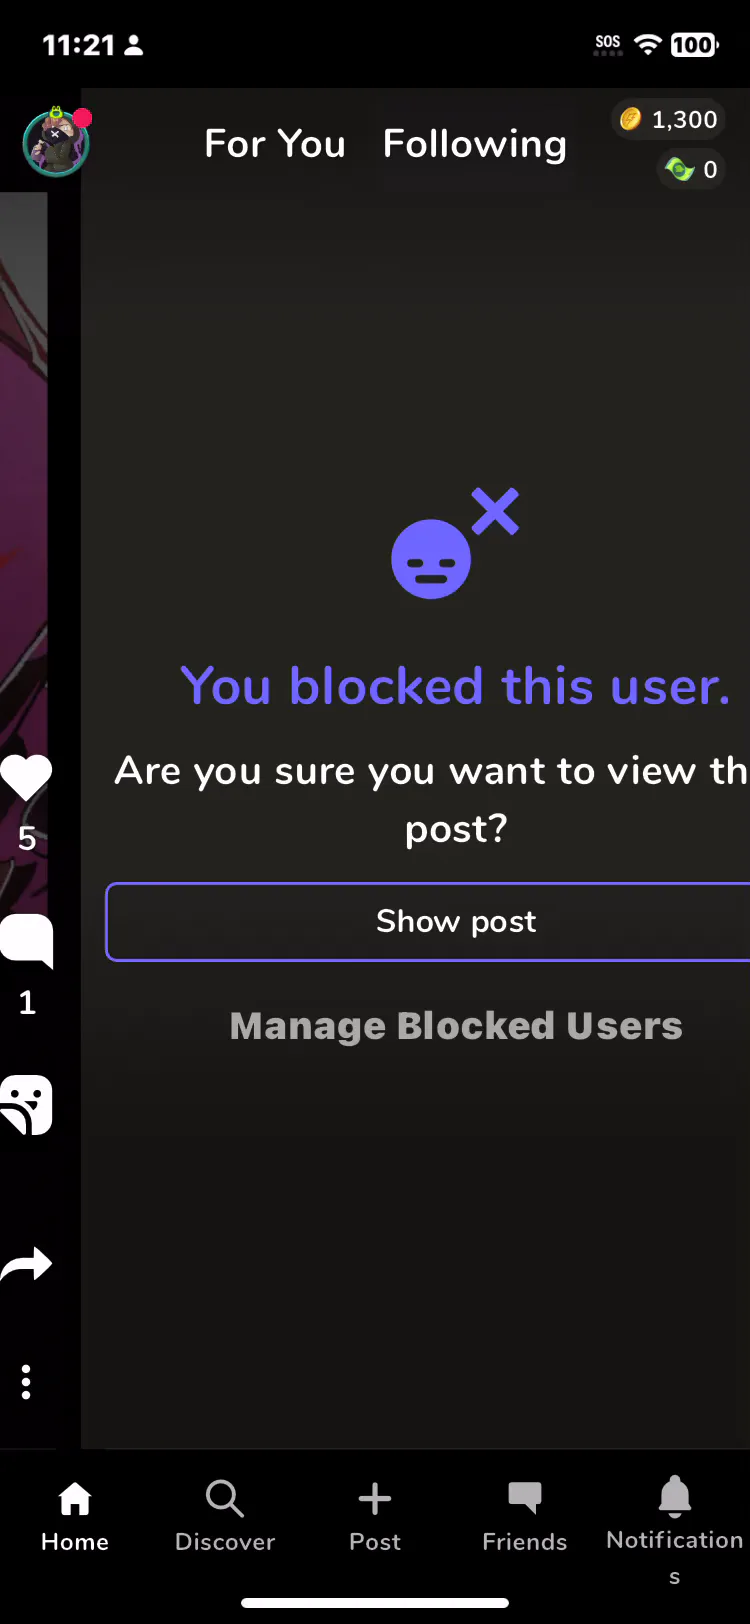The height and width of the screenshot is (1624, 750).
Task: Switch to the For You feed
Action: tap(275, 144)
